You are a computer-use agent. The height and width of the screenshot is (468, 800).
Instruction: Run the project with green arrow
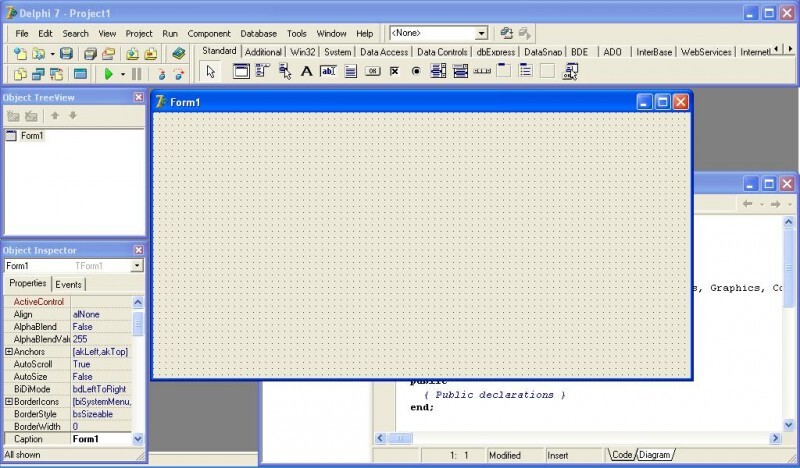[x=108, y=75]
